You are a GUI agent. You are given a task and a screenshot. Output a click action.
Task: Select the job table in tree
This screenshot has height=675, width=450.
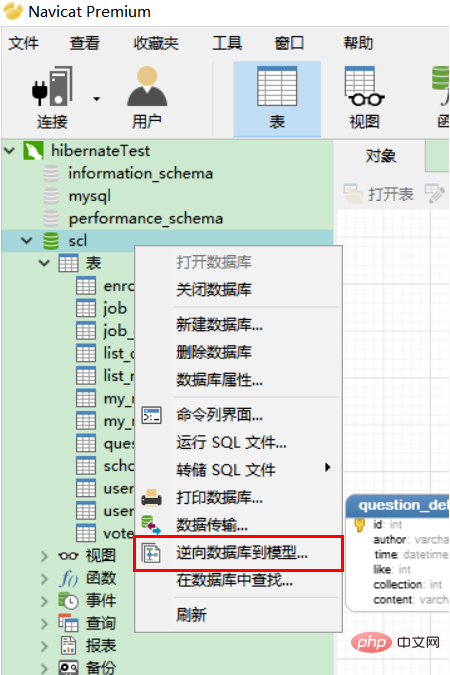tap(115, 308)
